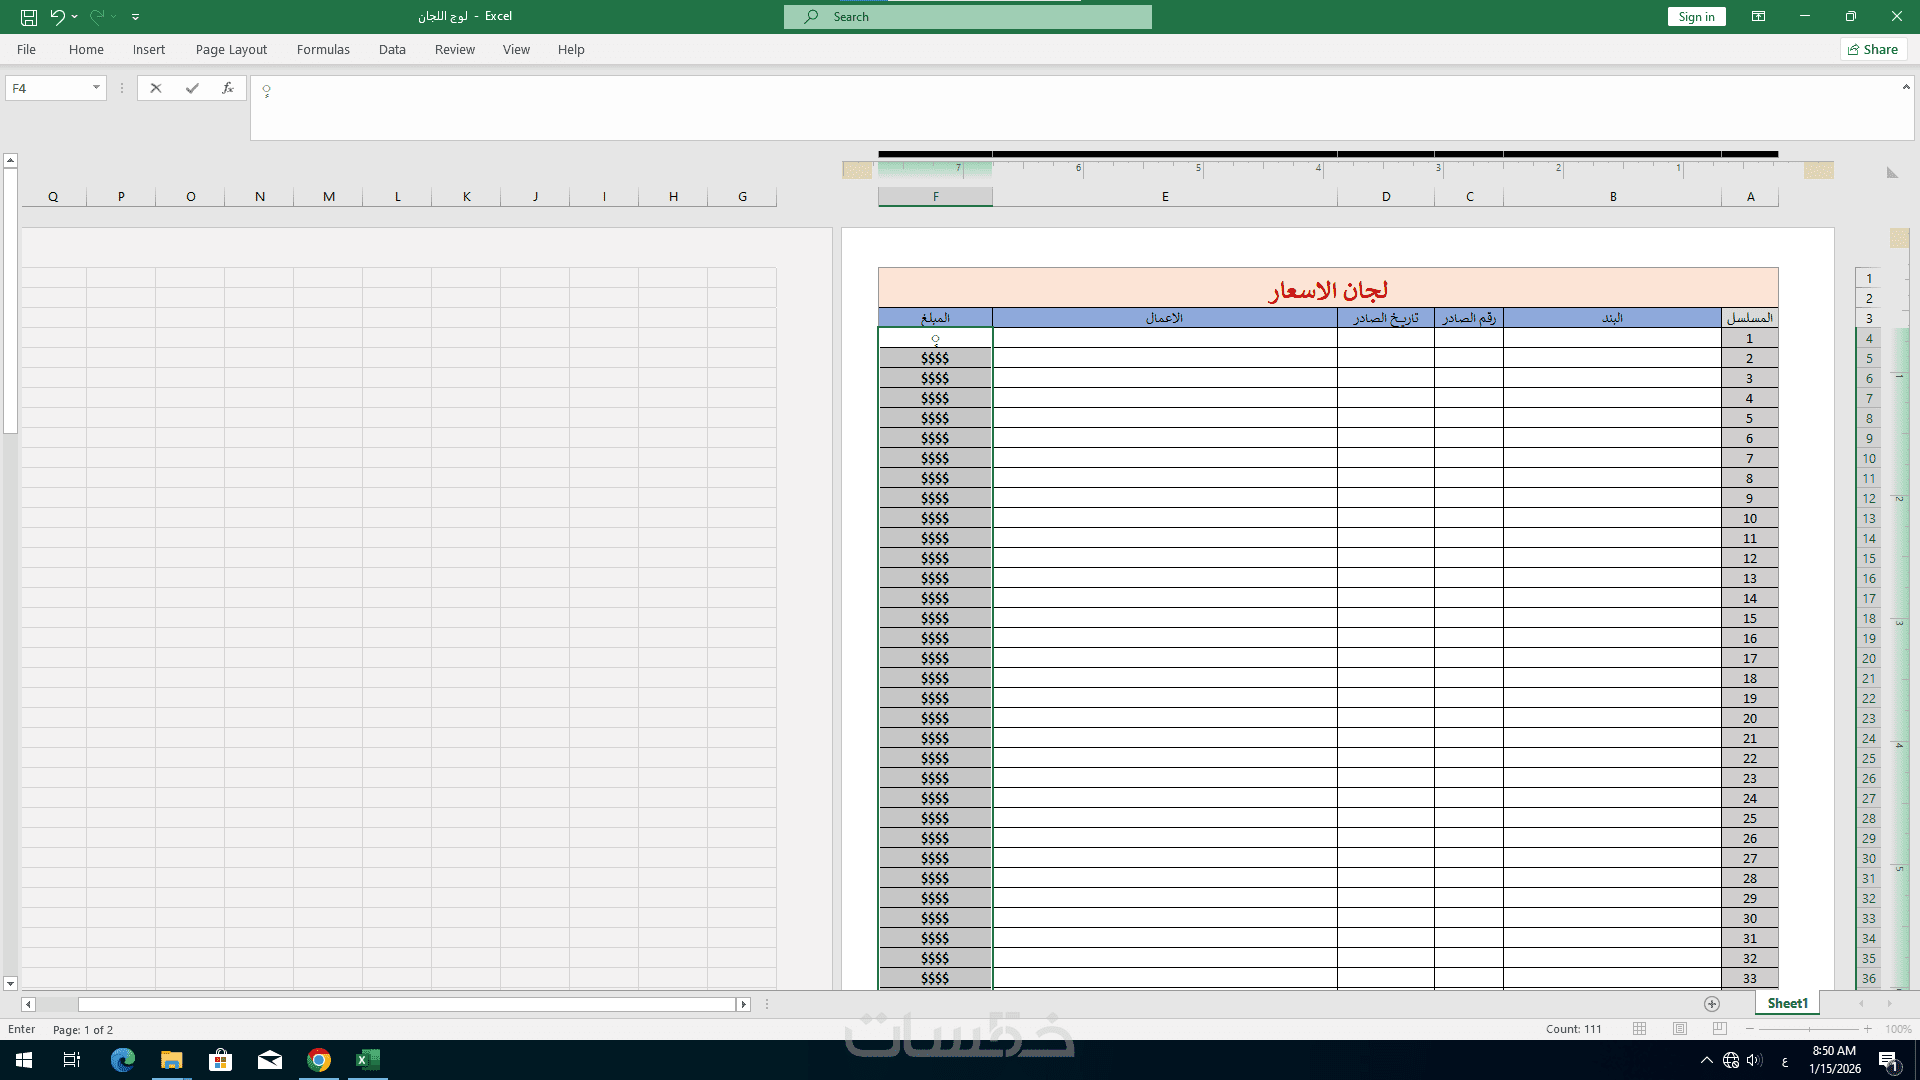Screen dimensions: 1920x1080
Task: Zoom out with the minus button
Action: pos(1750,1029)
